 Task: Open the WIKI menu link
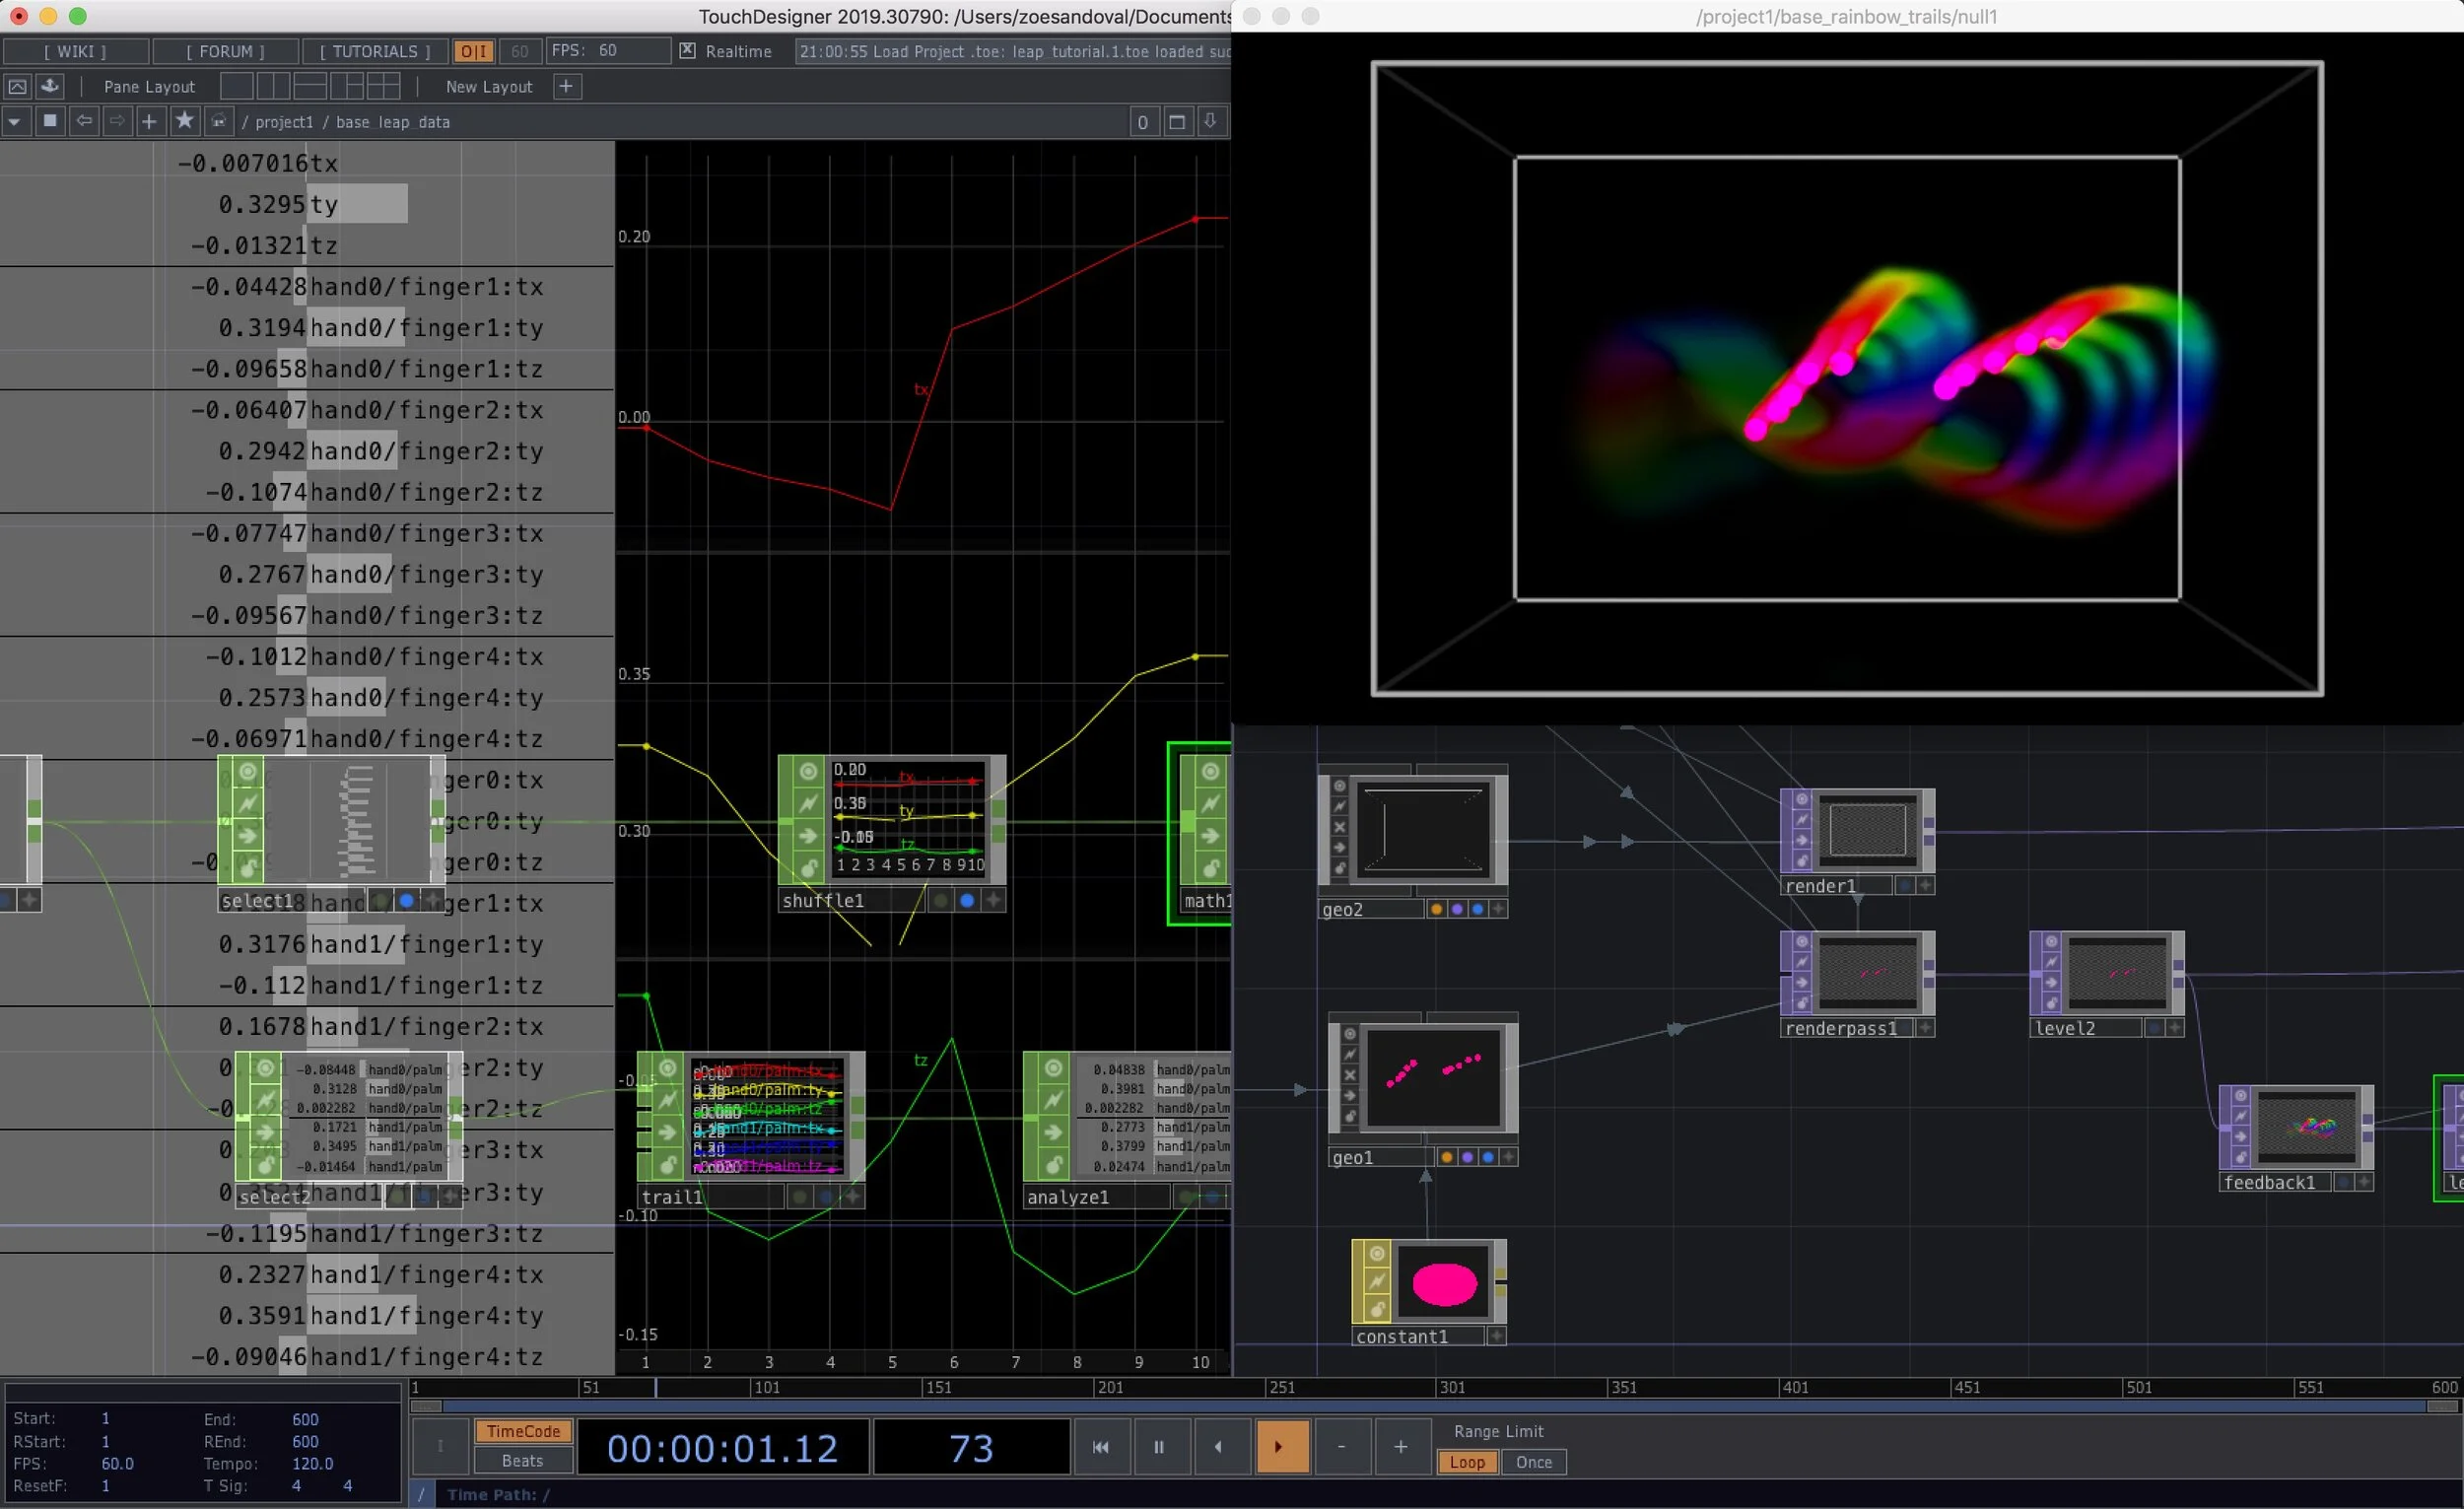(75, 51)
